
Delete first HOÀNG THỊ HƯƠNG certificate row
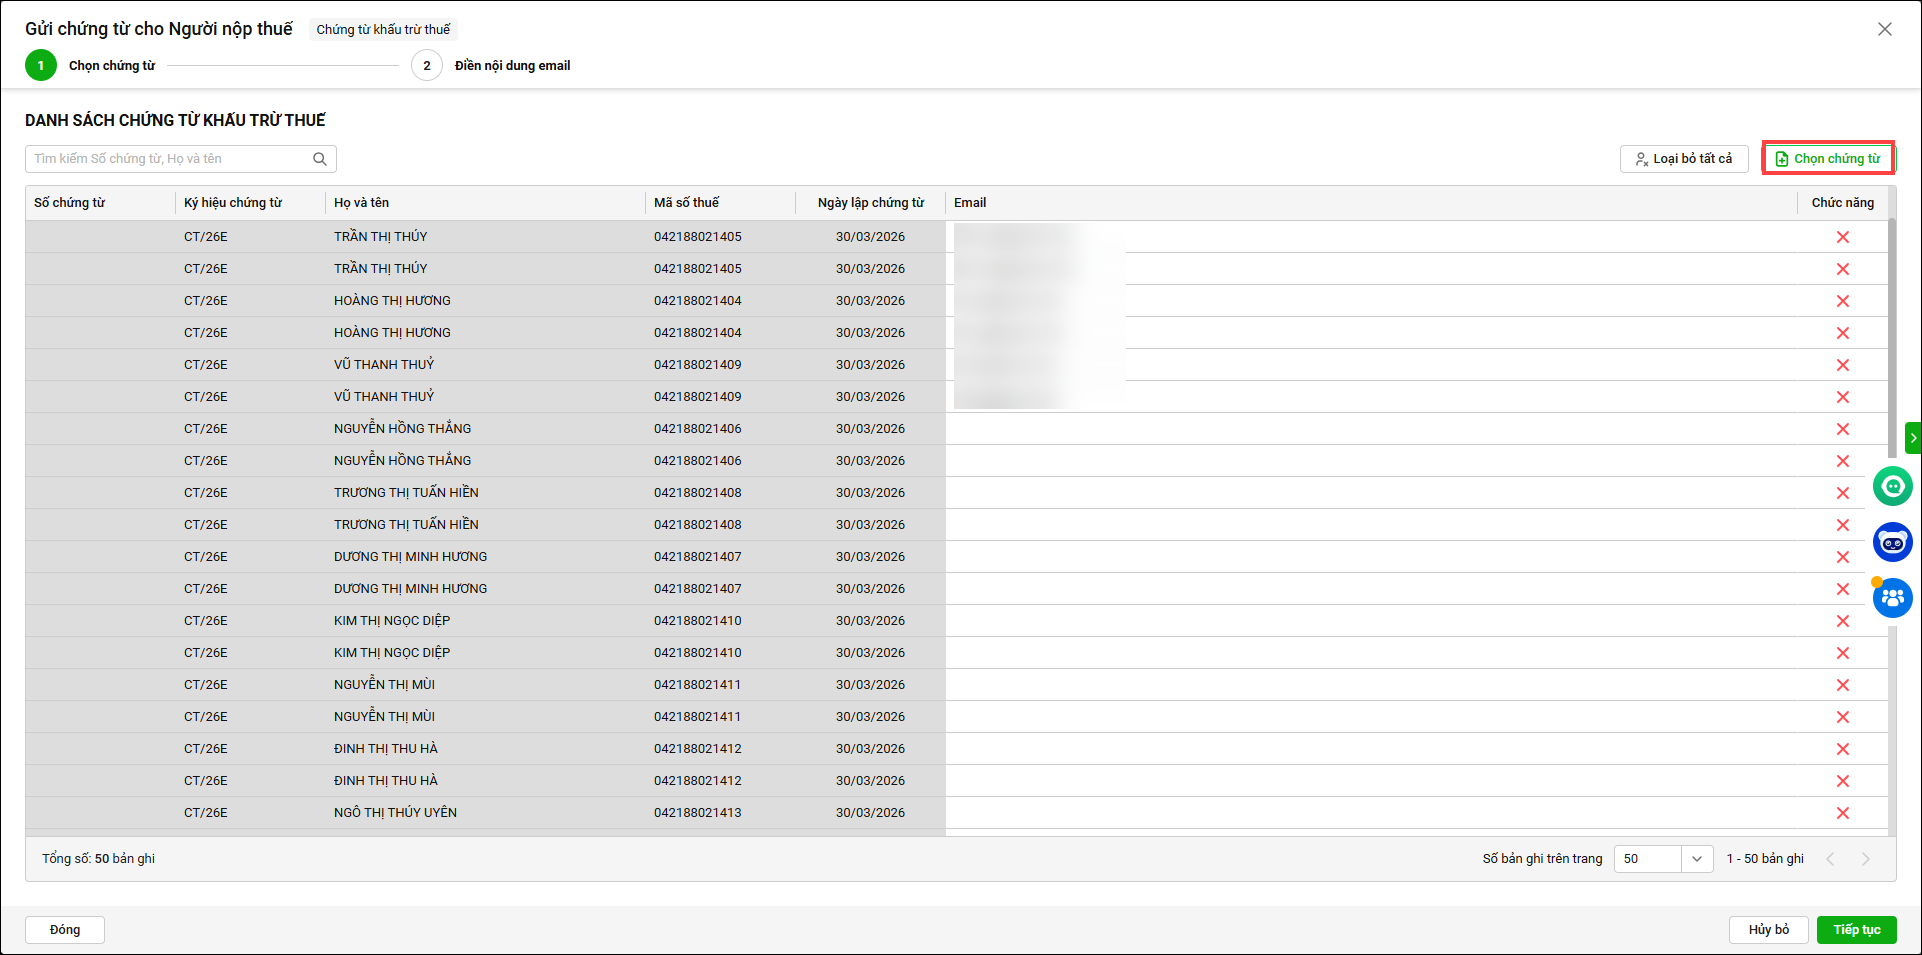click(x=1842, y=301)
